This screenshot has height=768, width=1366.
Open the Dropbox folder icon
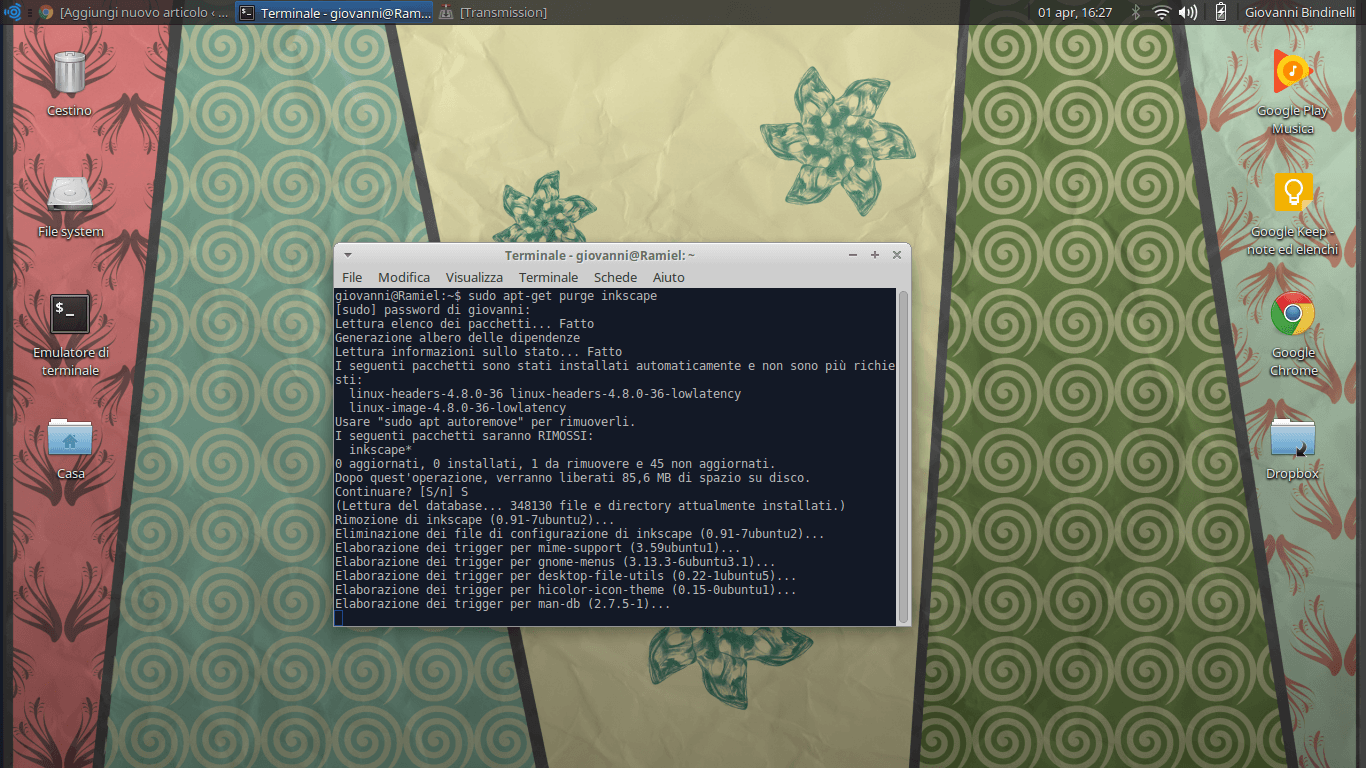click(1292, 437)
